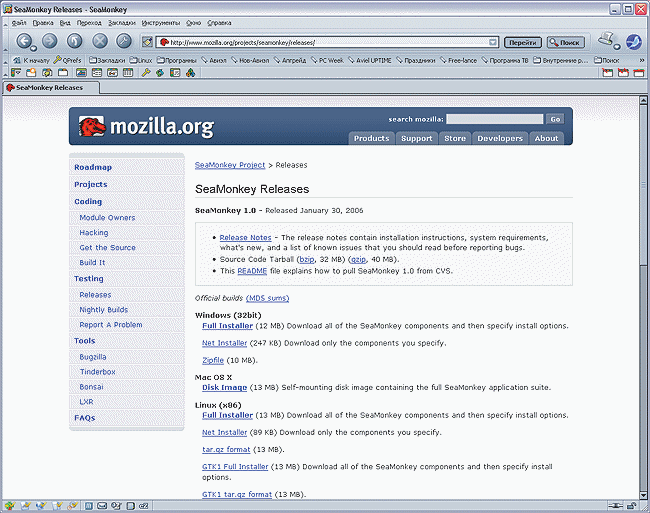The image size is (650, 513).
Task: Open the address bar history dropdown arrow
Action: click(x=492, y=42)
